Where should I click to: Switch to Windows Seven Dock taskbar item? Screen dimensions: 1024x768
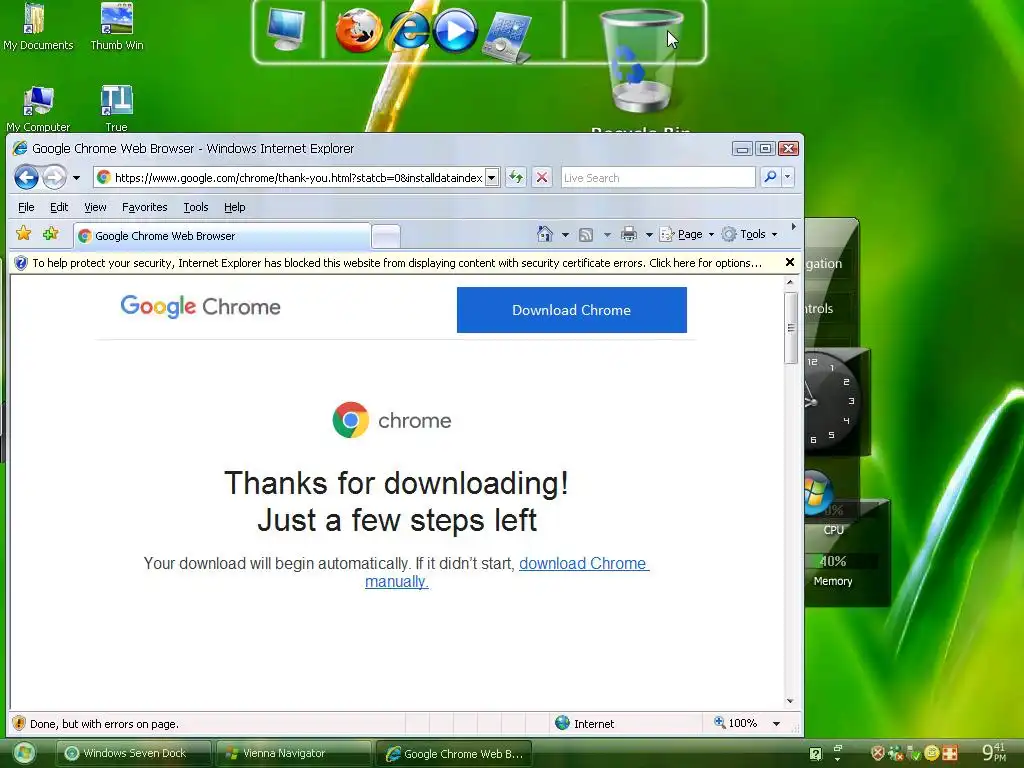[133, 753]
